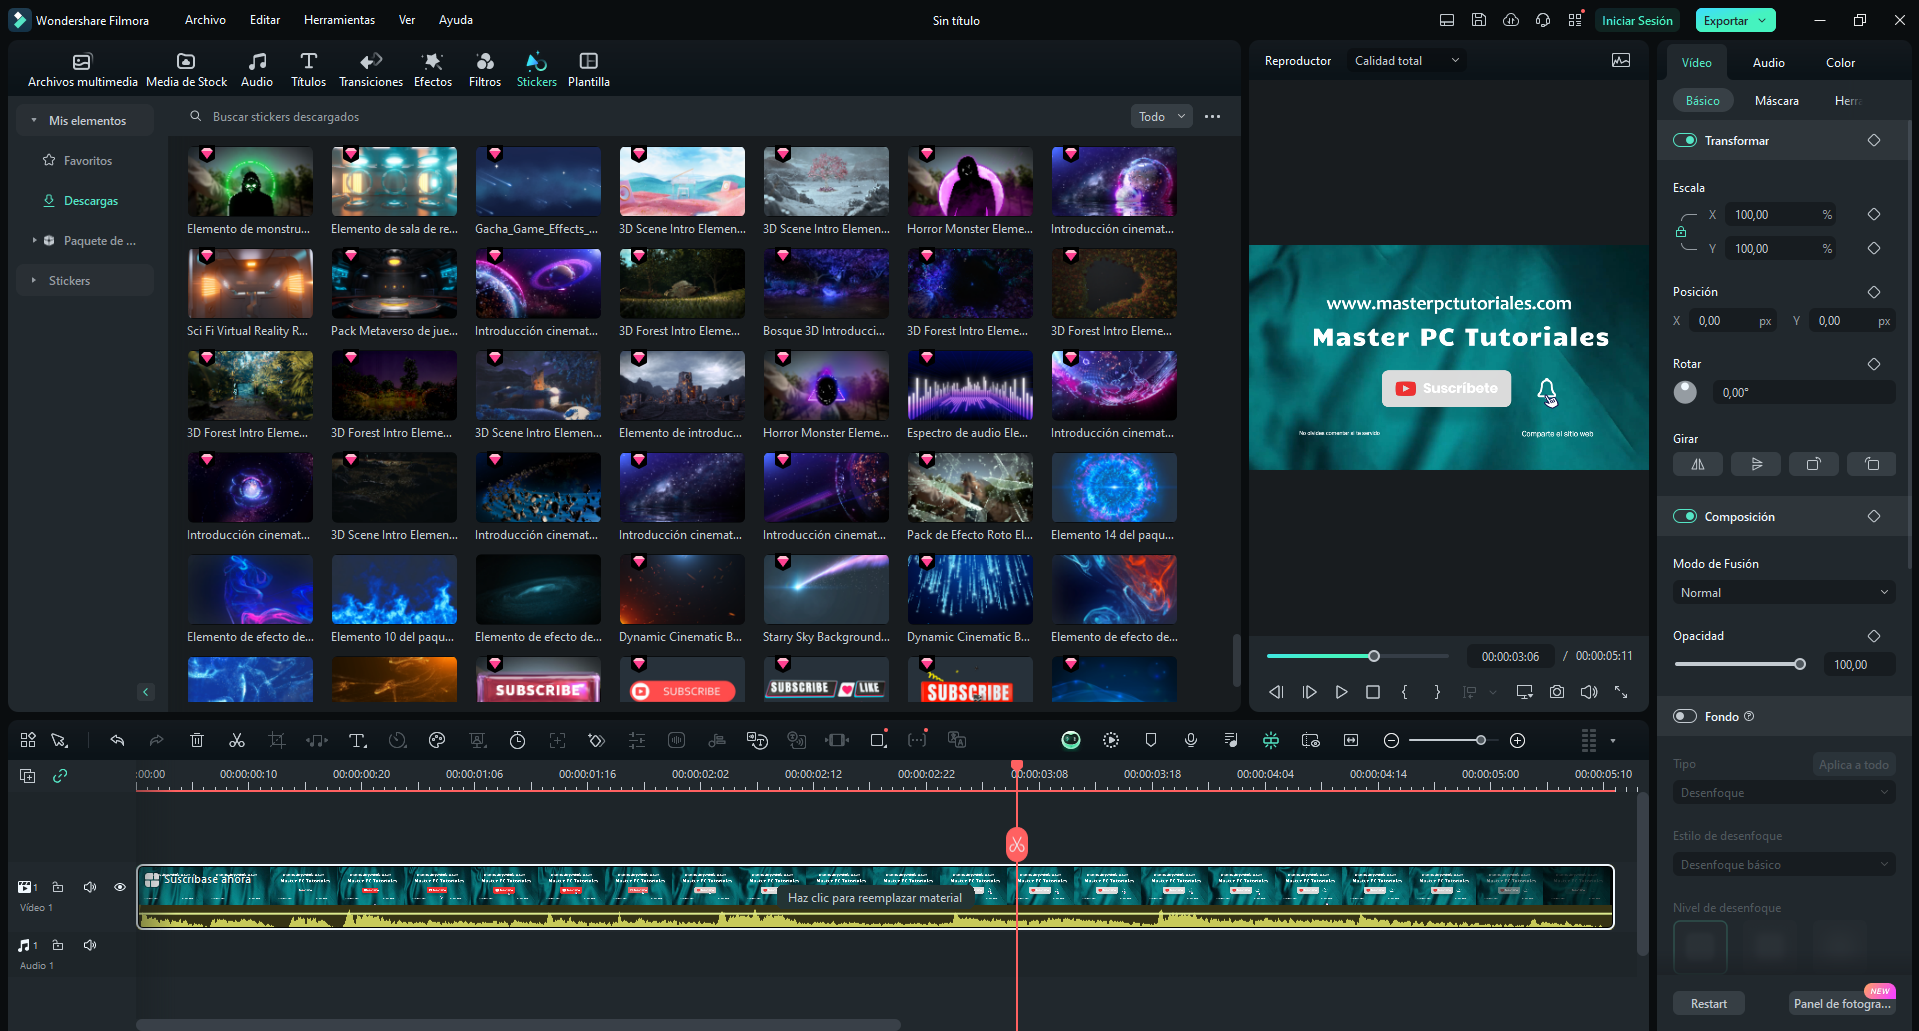Flip vertically in the Girar section

pyautogui.click(x=1756, y=464)
